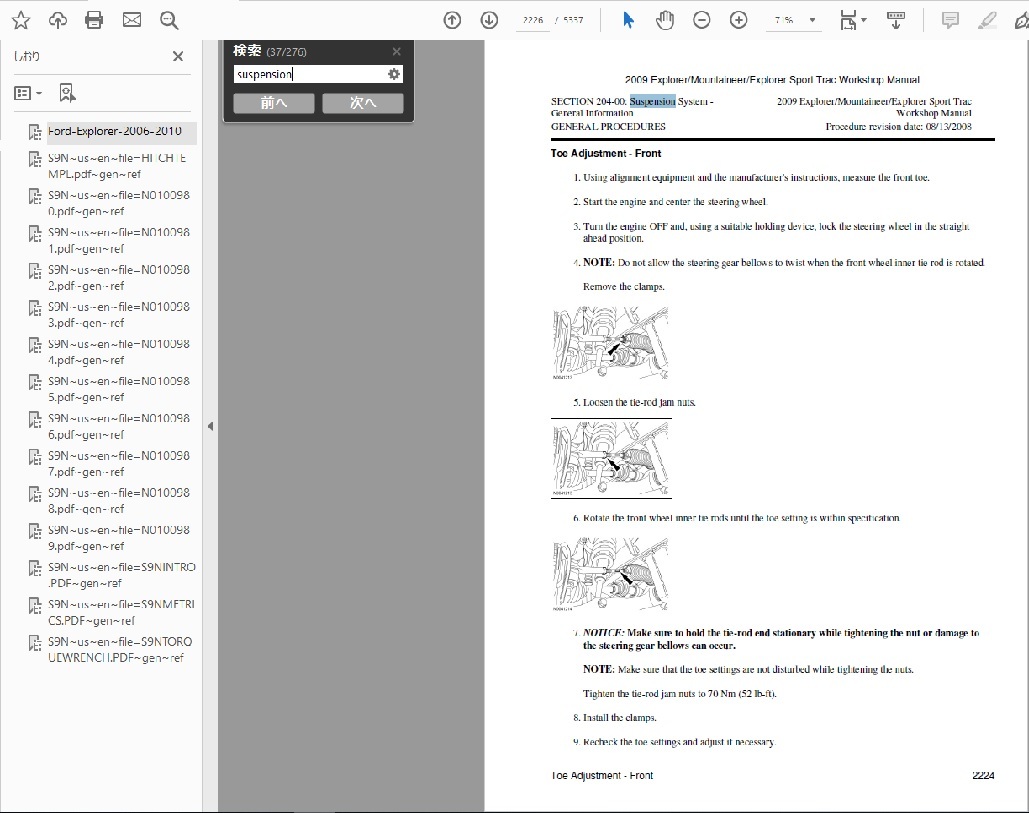Print the document with the printer icon
The height and width of the screenshot is (813, 1029).
pos(94,20)
